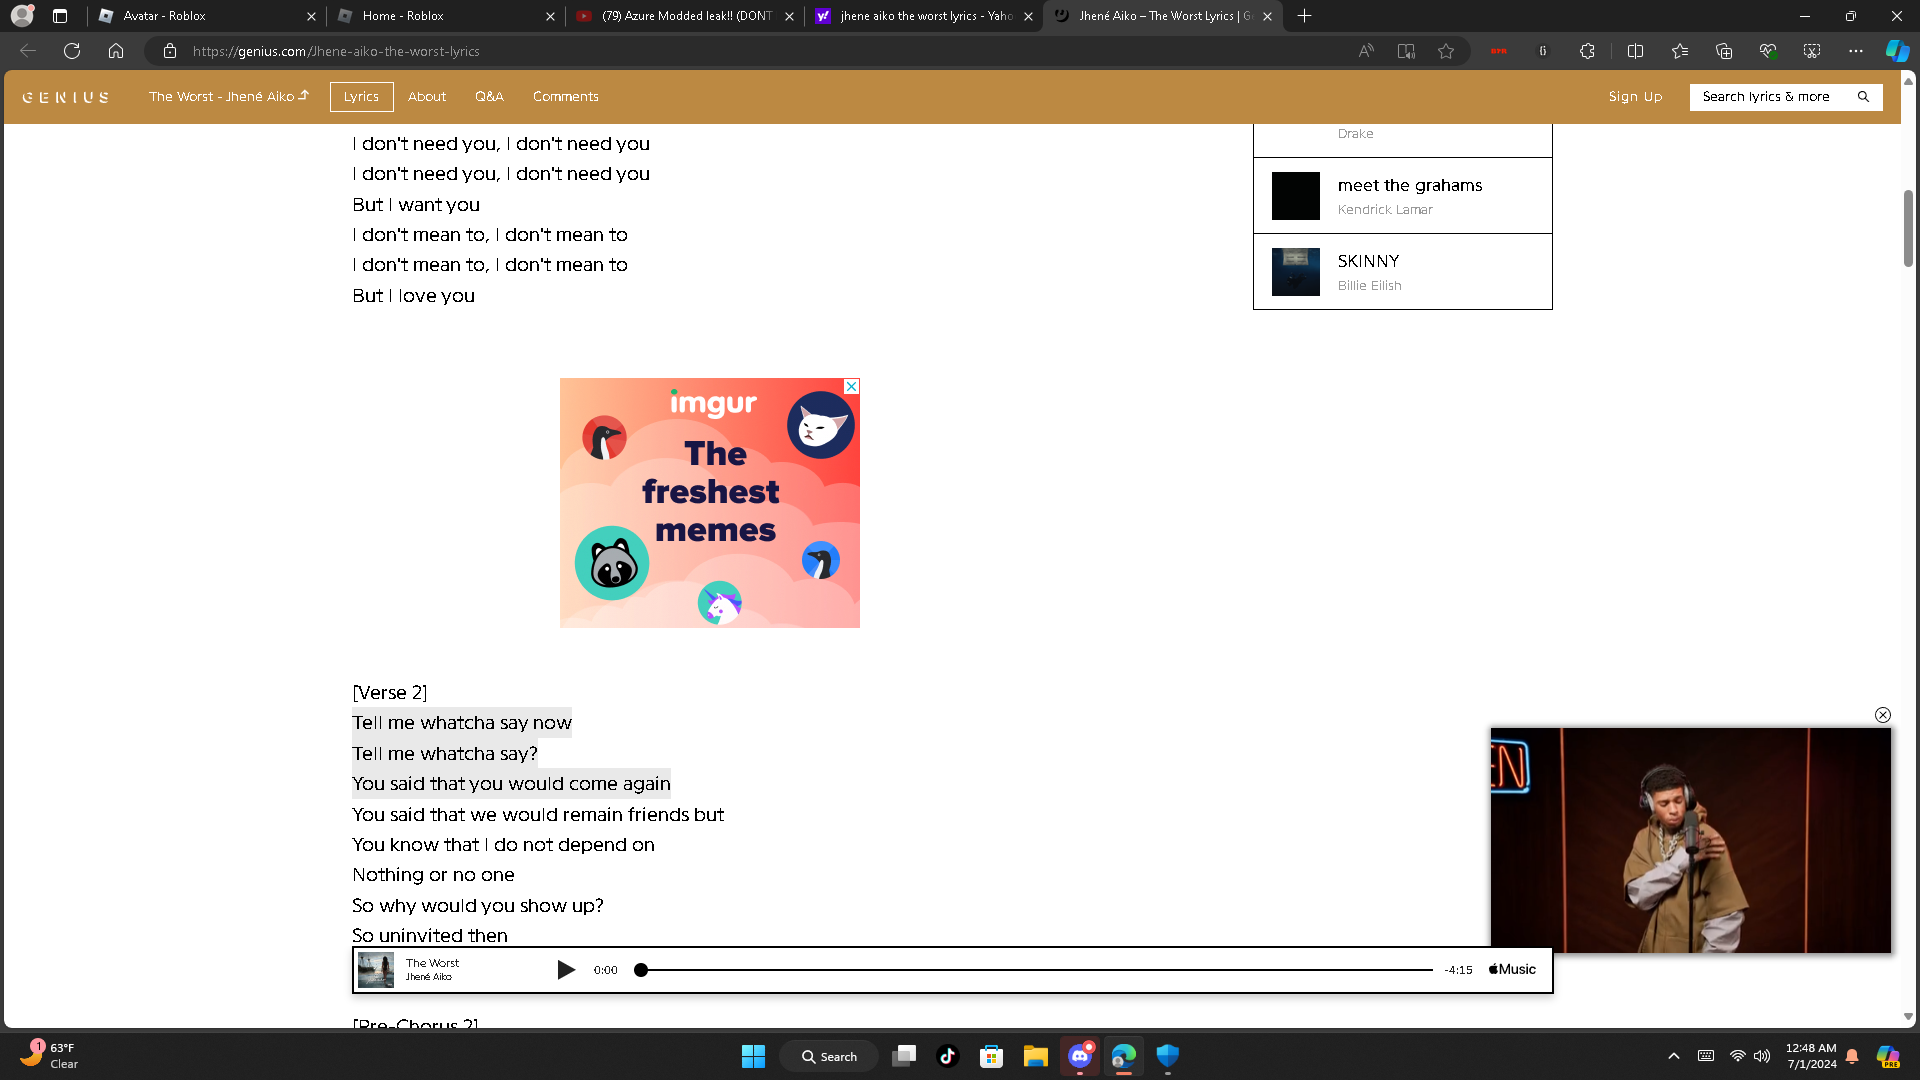The image size is (1920, 1080).
Task: Click the taskbar Search box
Action: (x=829, y=1056)
